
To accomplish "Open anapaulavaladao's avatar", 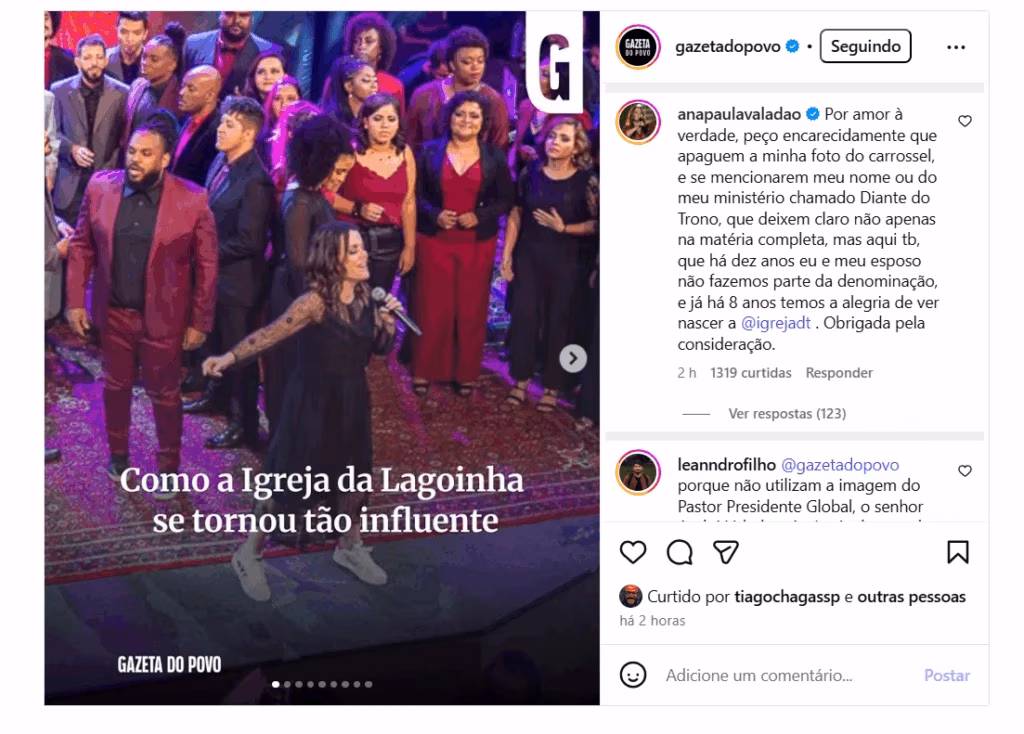I will [638, 122].
